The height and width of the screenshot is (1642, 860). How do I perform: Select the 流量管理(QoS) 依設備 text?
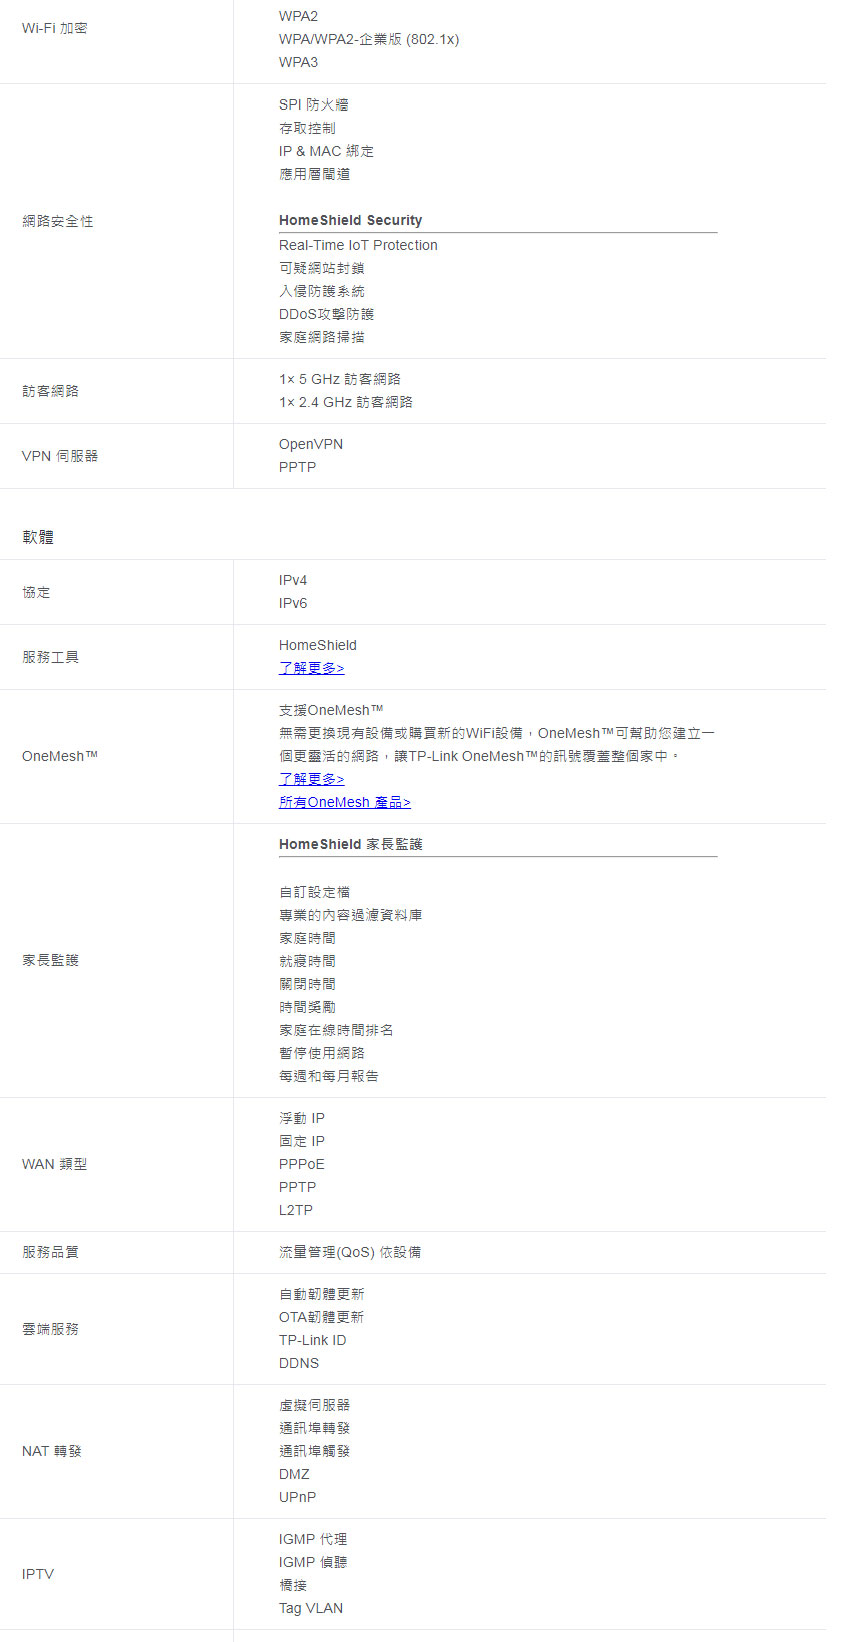click(x=350, y=1252)
